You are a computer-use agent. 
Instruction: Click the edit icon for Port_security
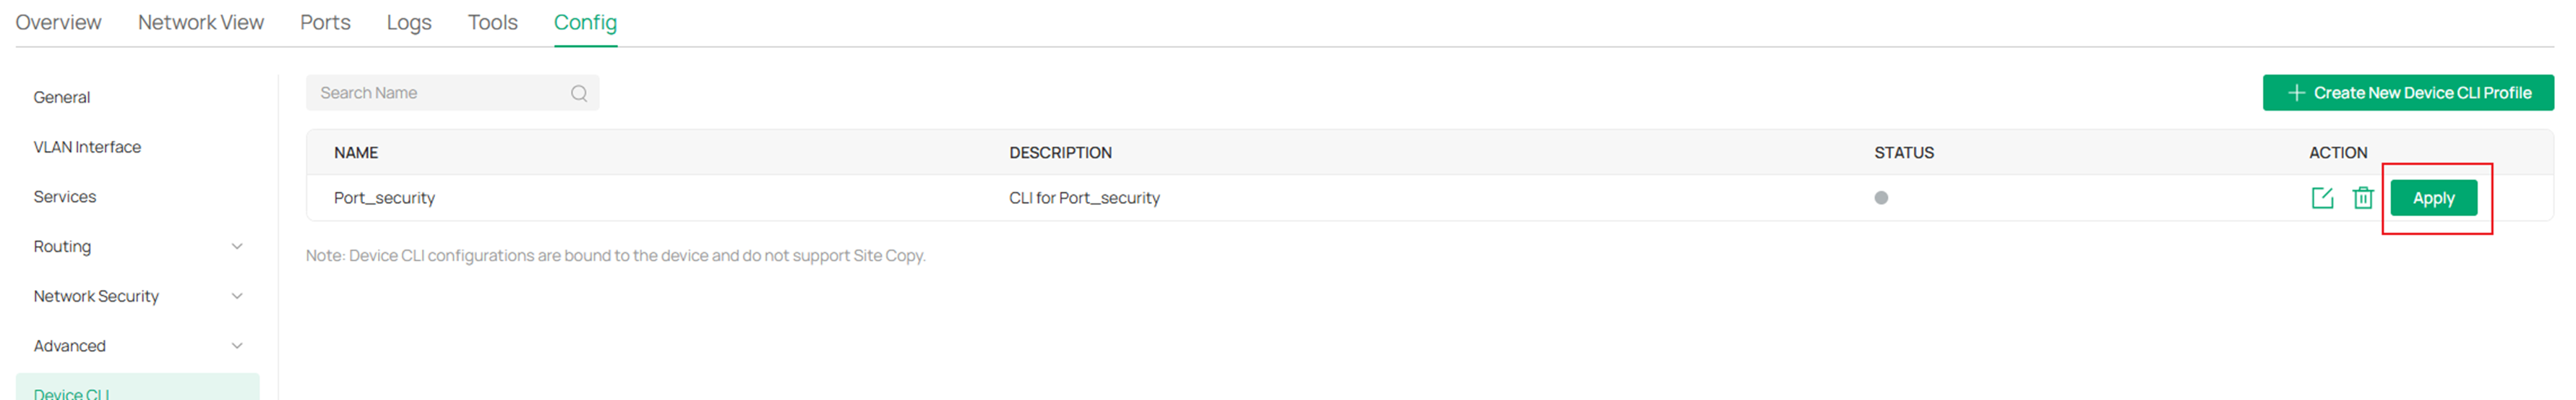pos(2322,198)
